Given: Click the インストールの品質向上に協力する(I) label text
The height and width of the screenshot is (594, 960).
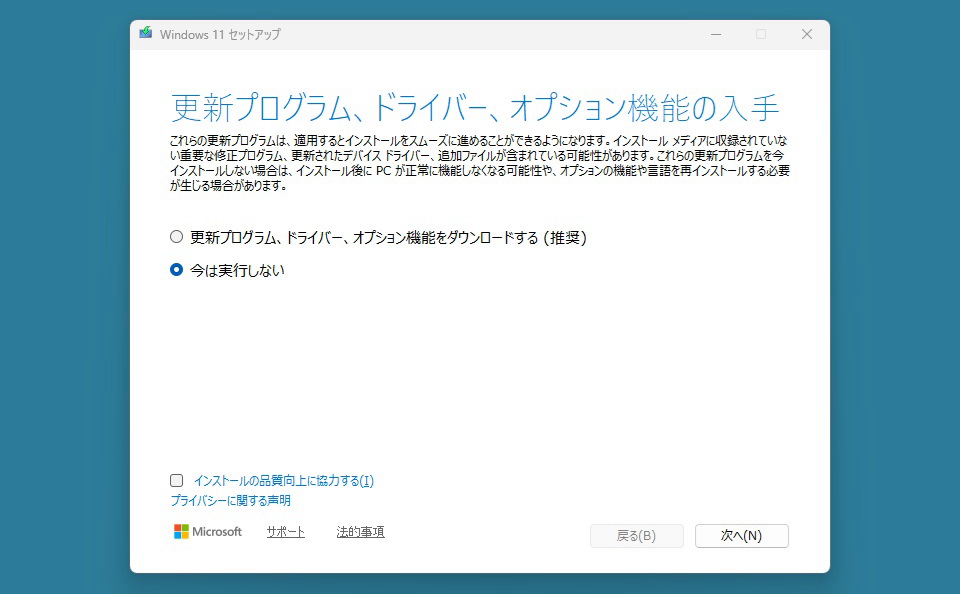Looking at the screenshot, I should [283, 481].
